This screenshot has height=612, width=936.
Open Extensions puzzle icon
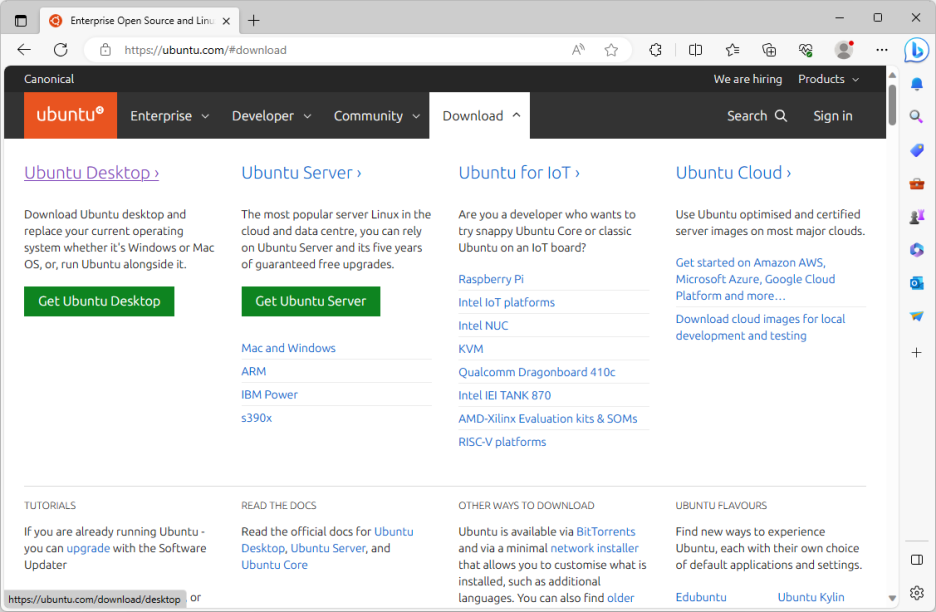pos(655,50)
